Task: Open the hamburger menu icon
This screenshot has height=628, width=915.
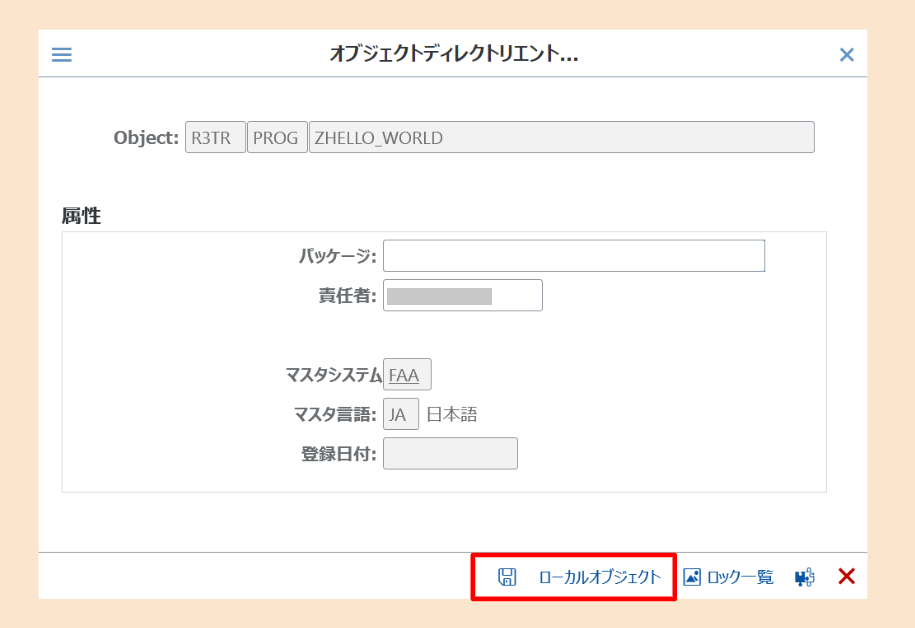Action: [61, 55]
